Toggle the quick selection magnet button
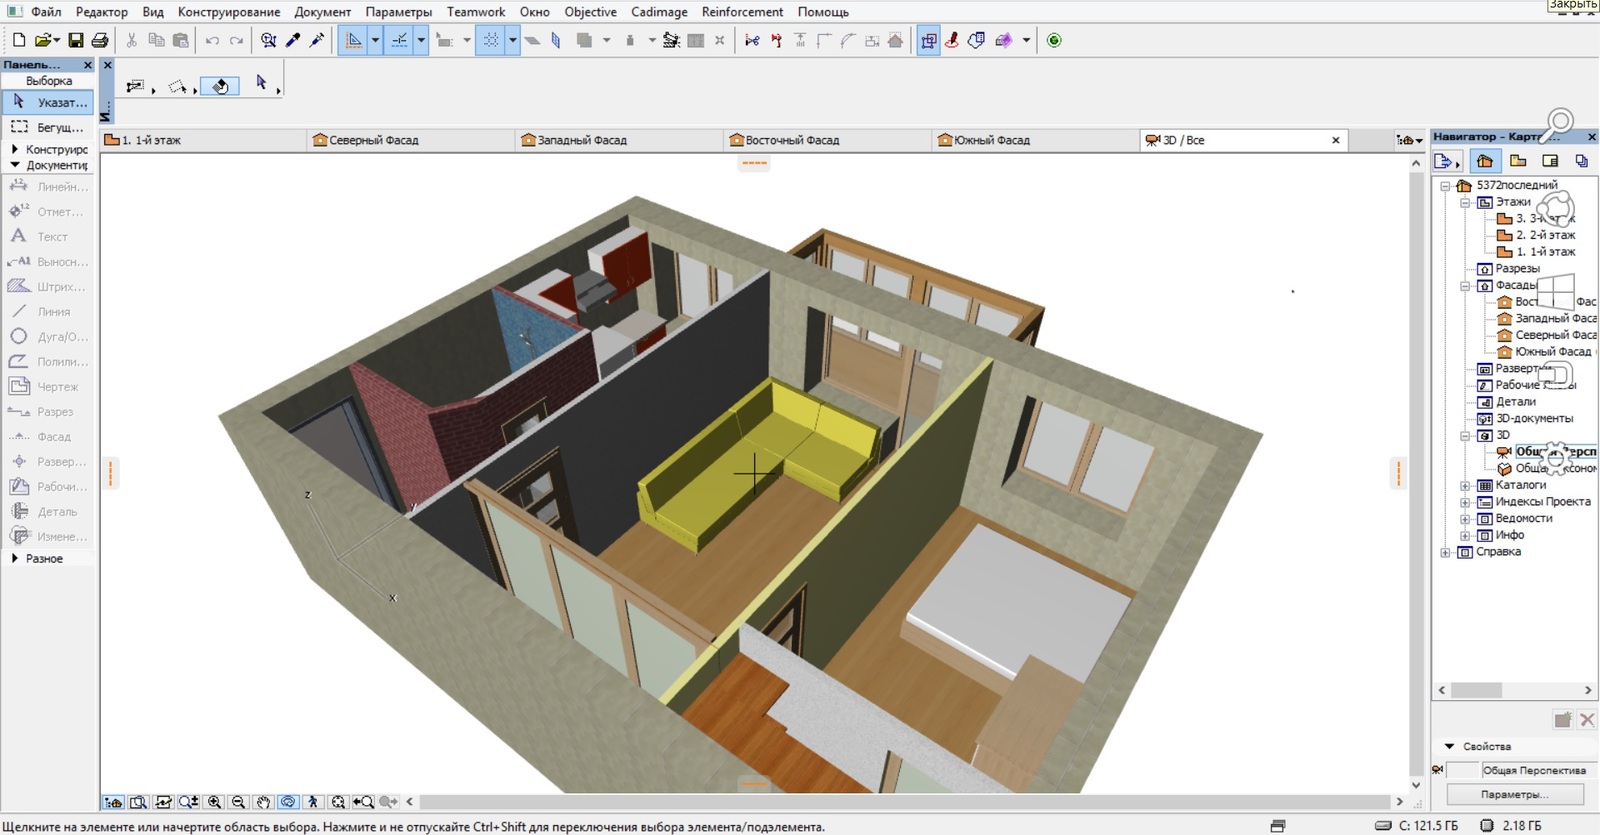Screen dimensions: 1600x835 pyautogui.click(x=220, y=86)
